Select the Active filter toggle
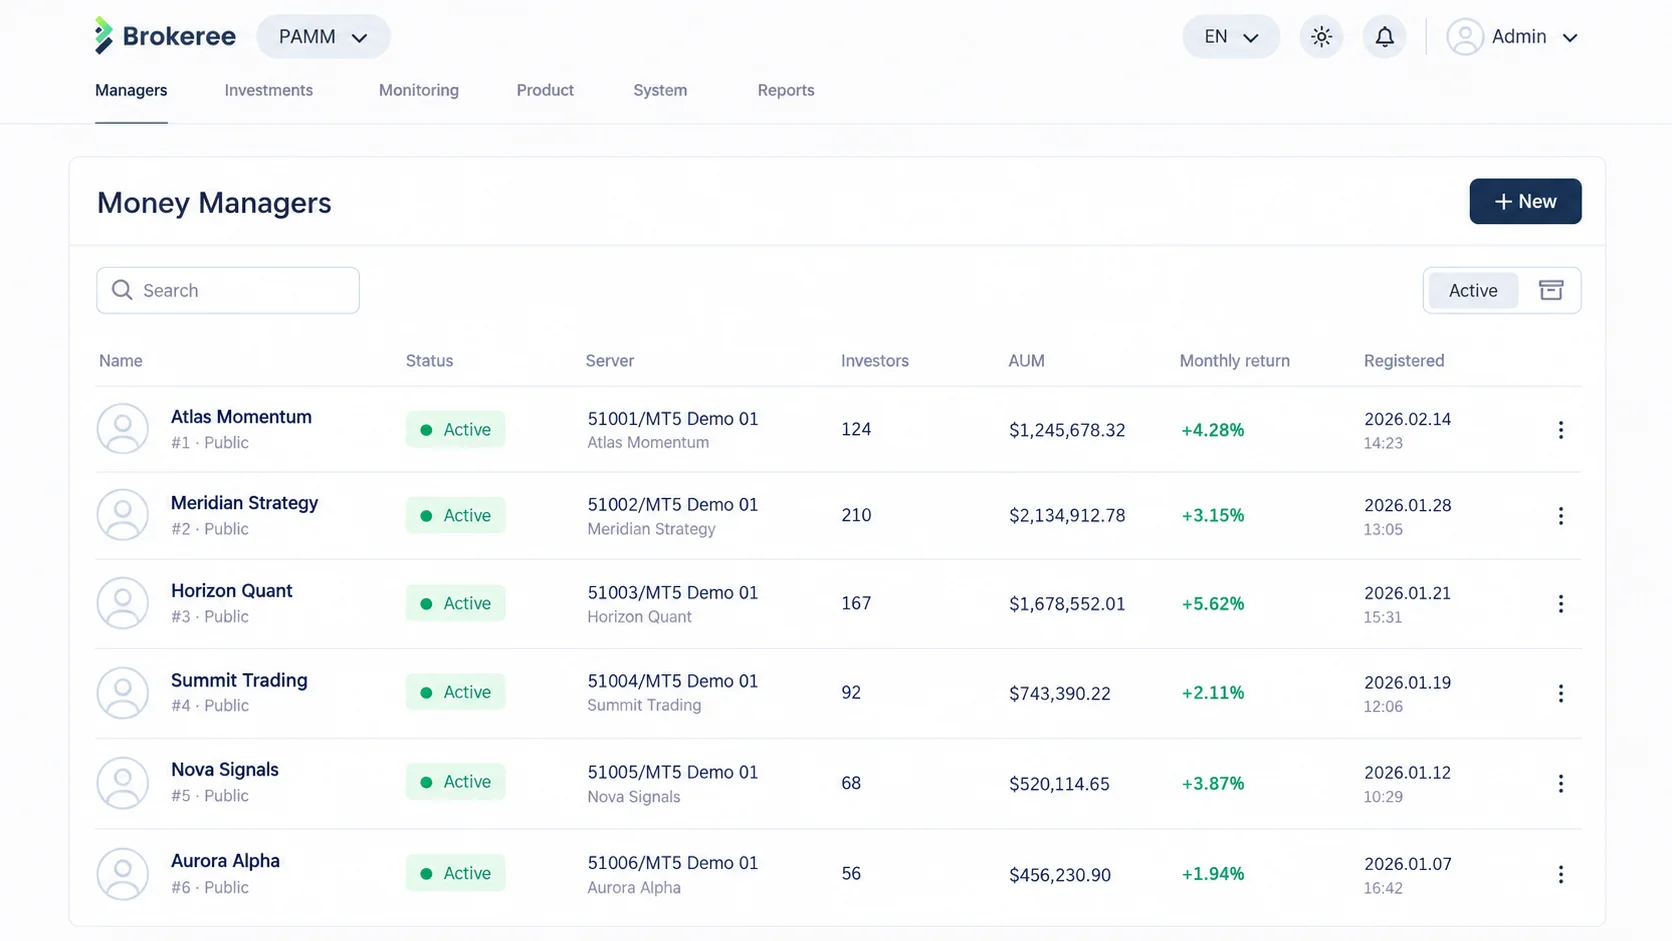 coord(1473,290)
